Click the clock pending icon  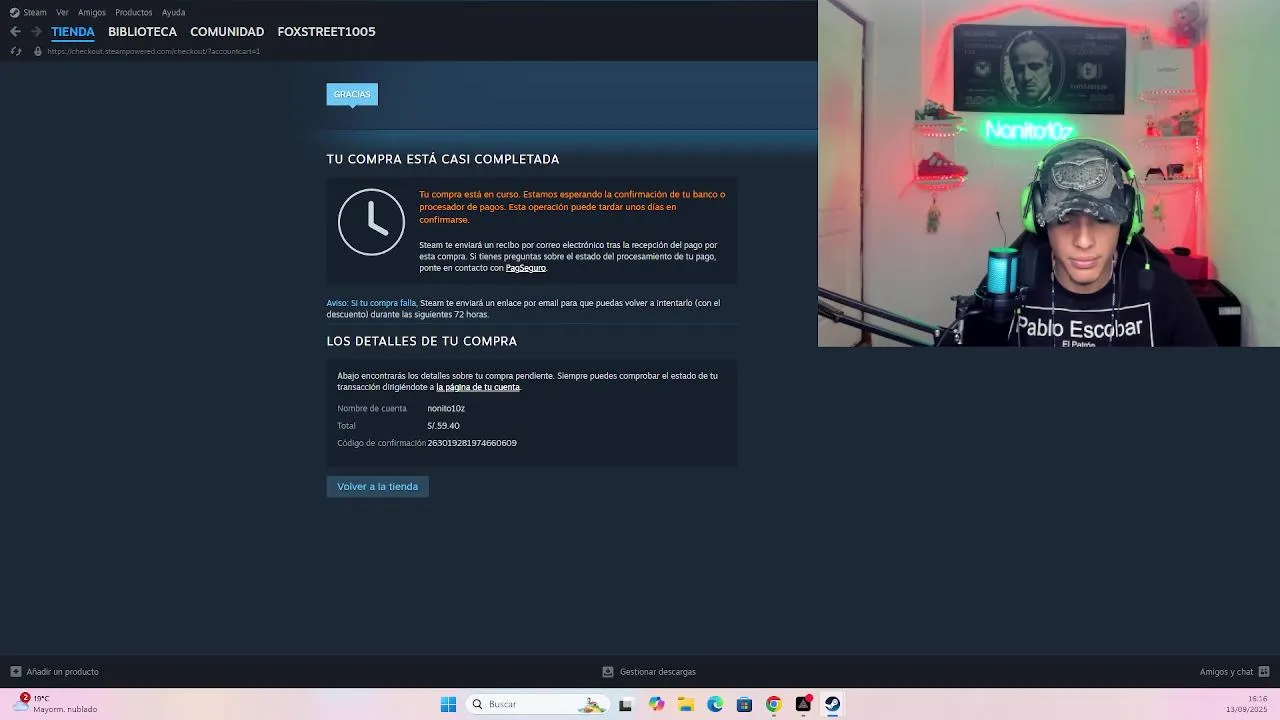click(371, 222)
